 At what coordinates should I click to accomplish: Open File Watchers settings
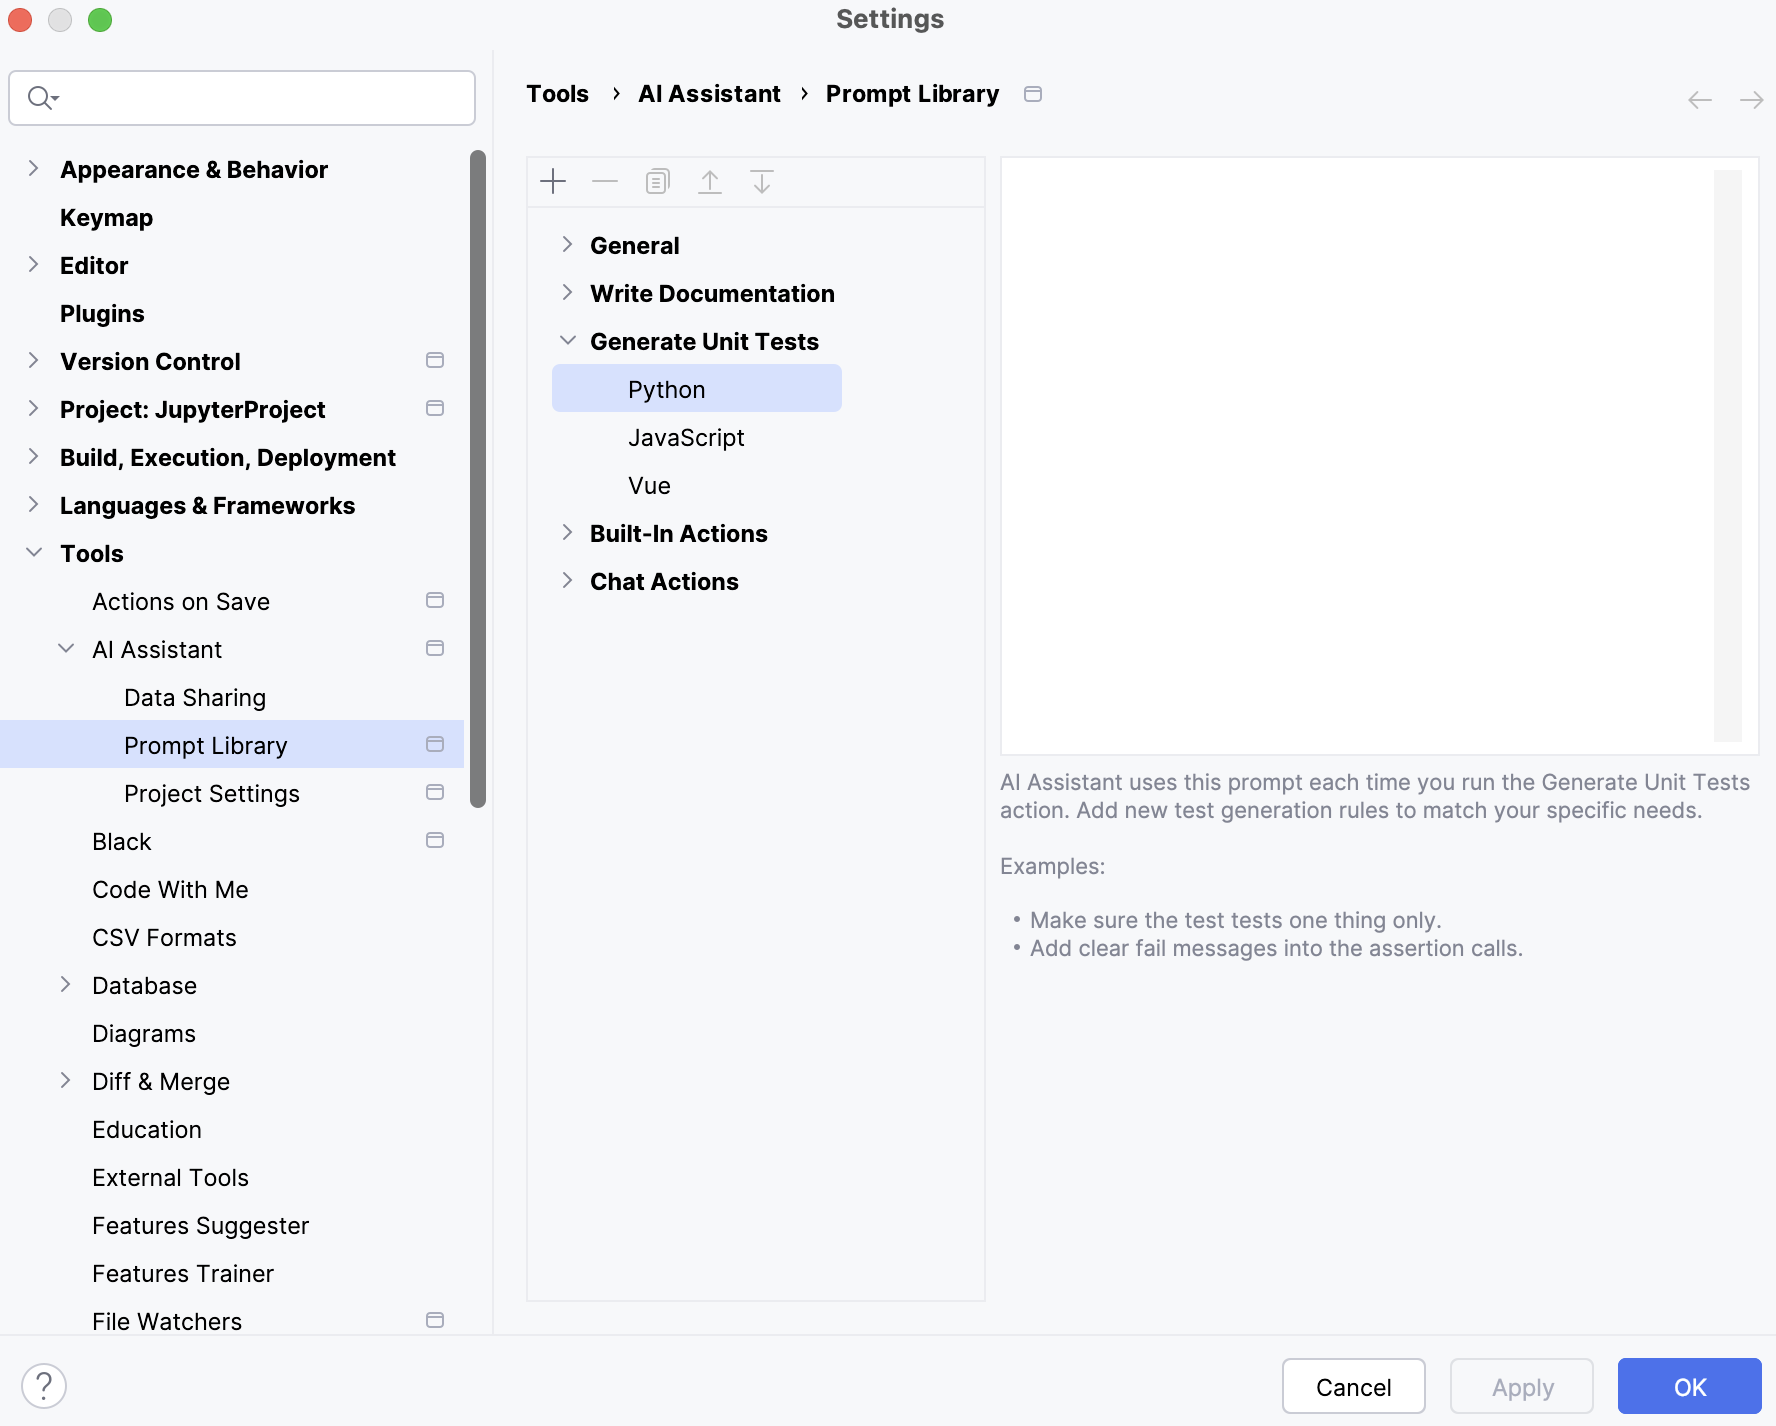pos(167,1322)
